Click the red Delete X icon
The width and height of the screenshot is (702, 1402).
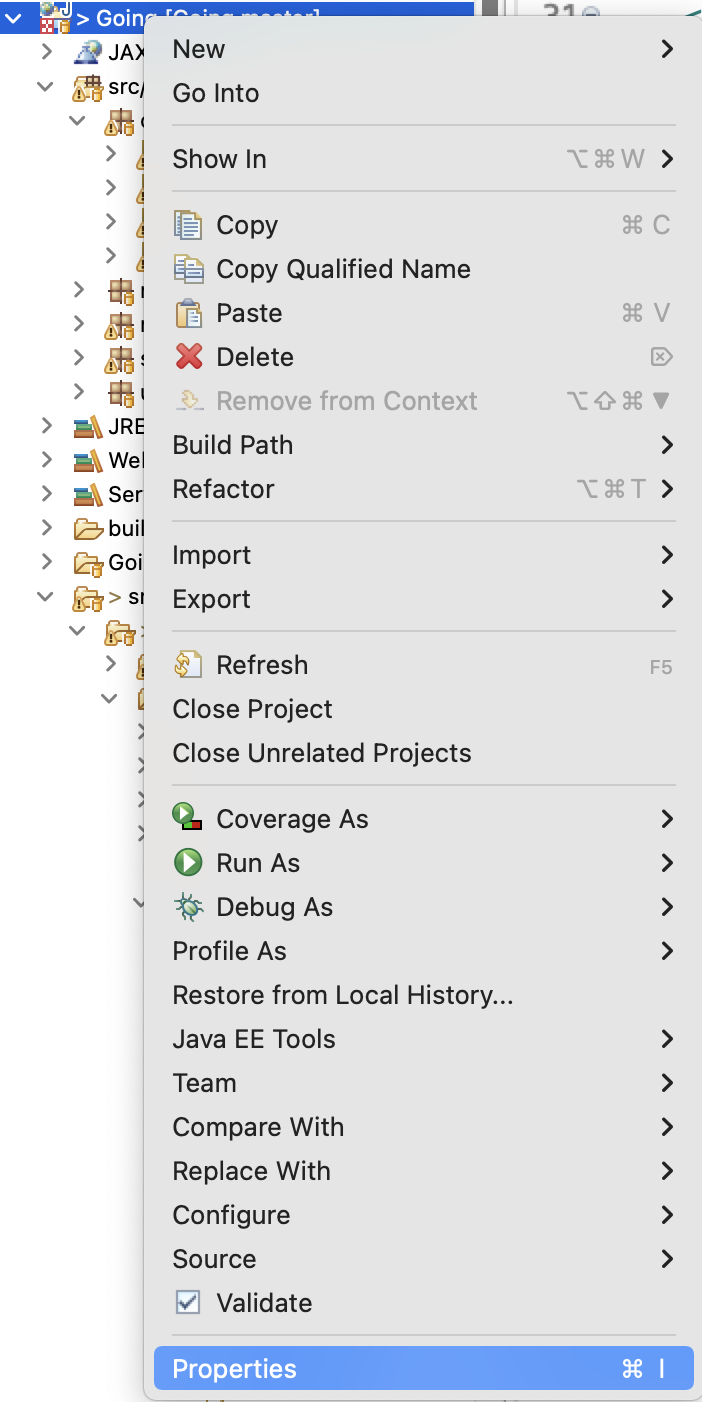tap(188, 357)
